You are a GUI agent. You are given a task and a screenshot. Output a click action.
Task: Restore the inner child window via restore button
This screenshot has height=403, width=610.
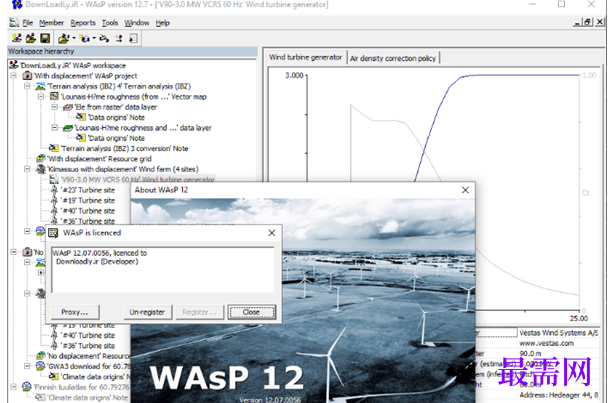pos(587,22)
